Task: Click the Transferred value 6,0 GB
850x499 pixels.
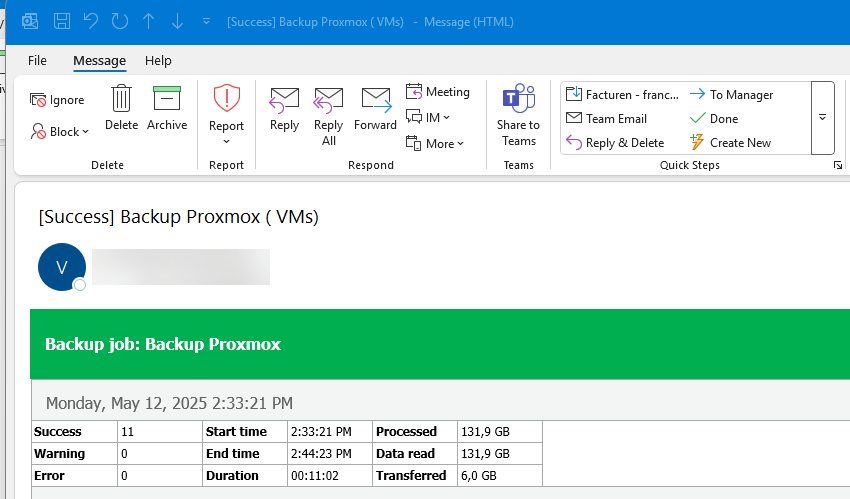Action: point(479,476)
